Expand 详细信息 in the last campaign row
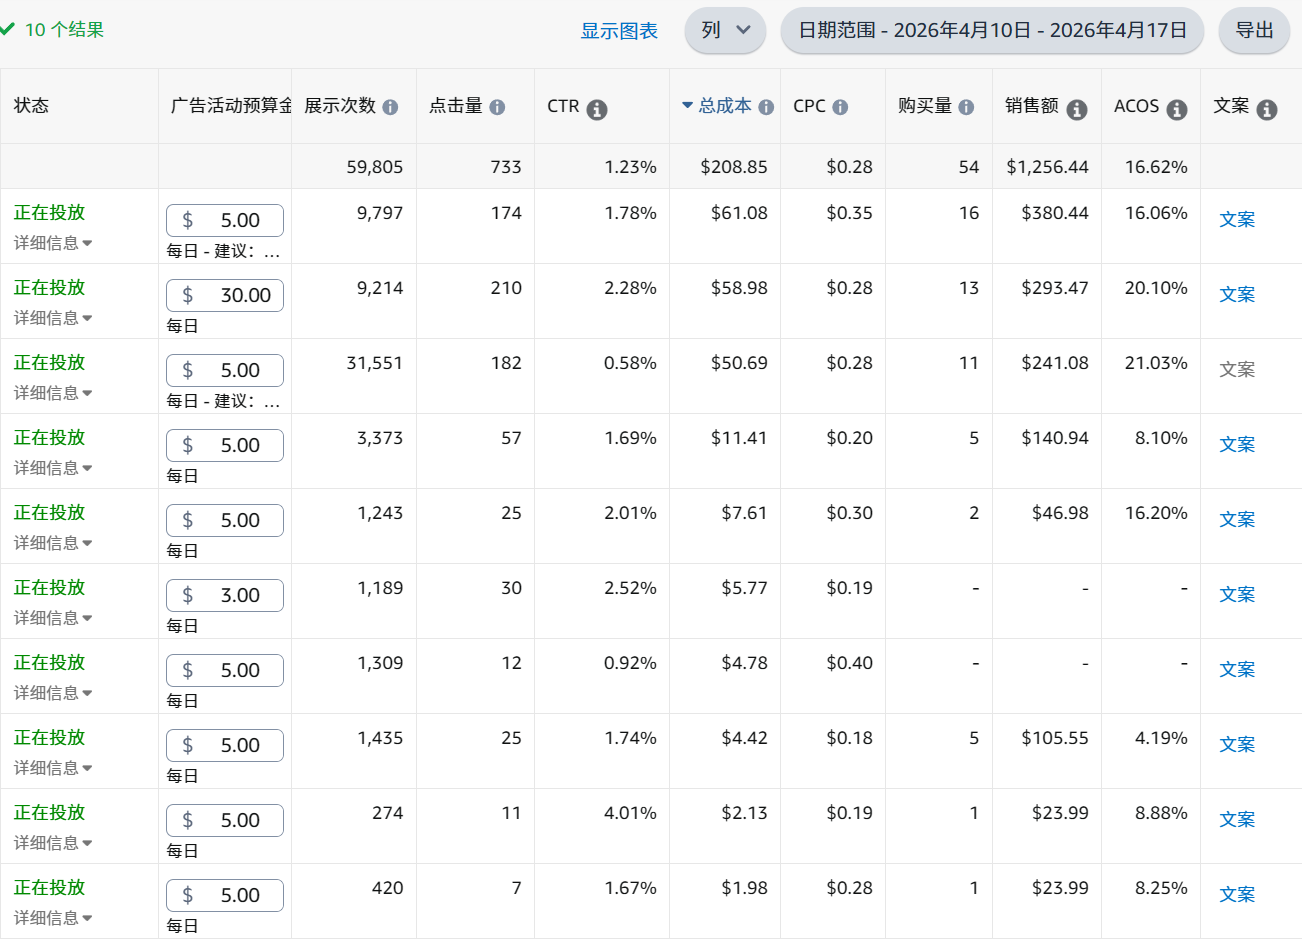 click(x=53, y=918)
